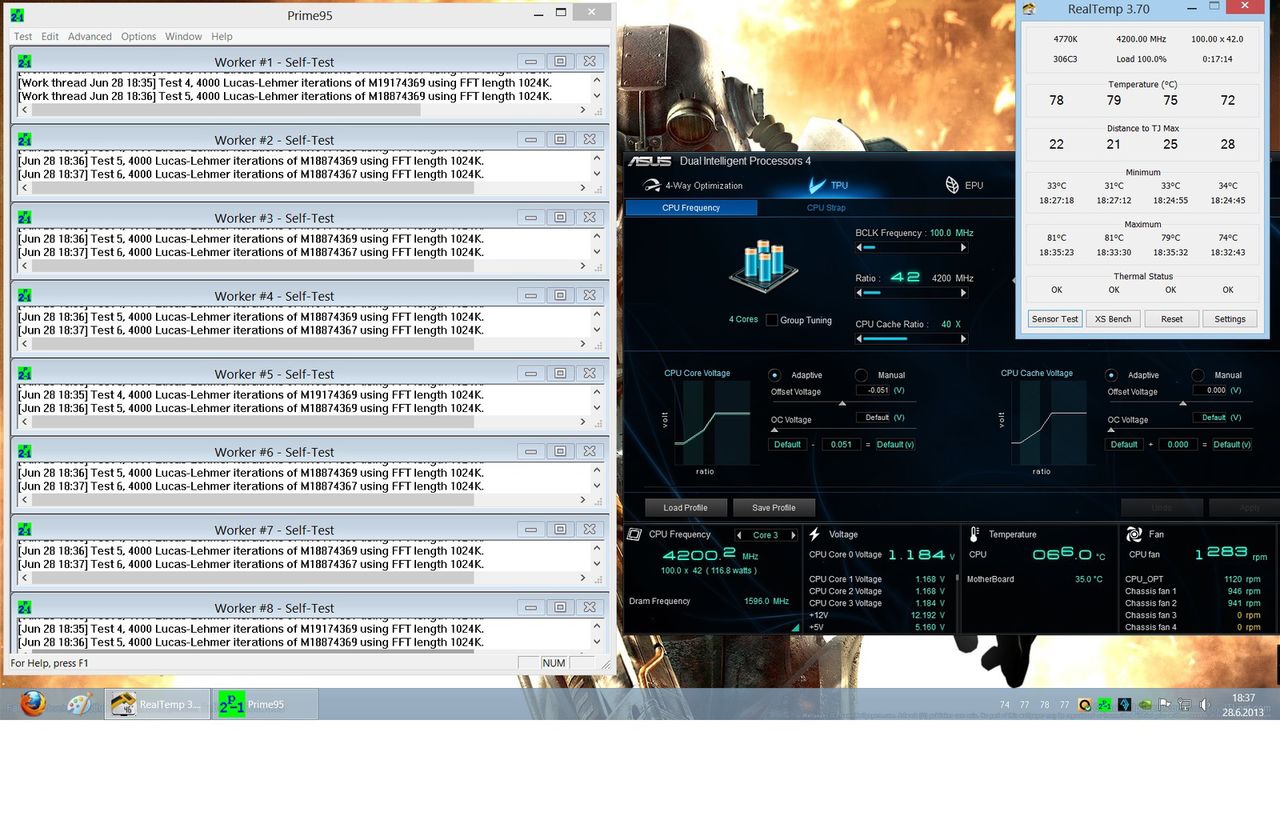Click the BCLK Frequency slider track
The width and height of the screenshot is (1280, 816).
912,247
